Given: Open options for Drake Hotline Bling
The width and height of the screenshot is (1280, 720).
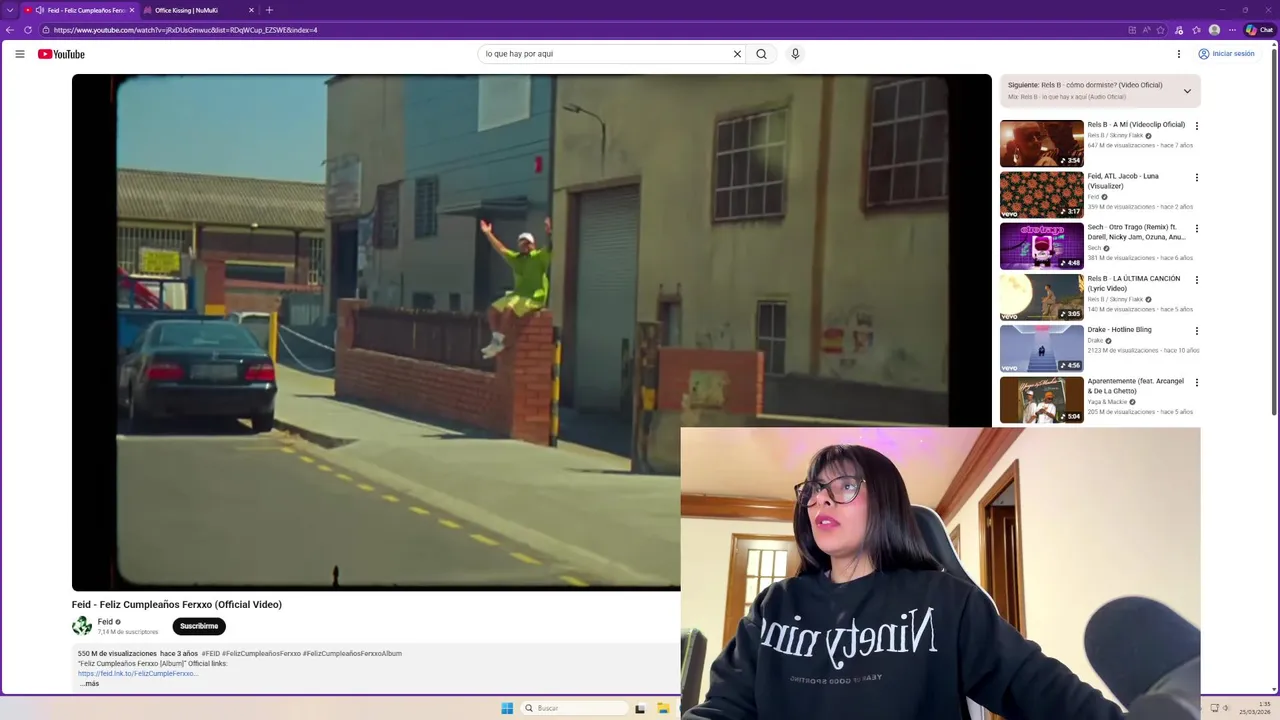Looking at the screenshot, I should pyautogui.click(x=1197, y=331).
